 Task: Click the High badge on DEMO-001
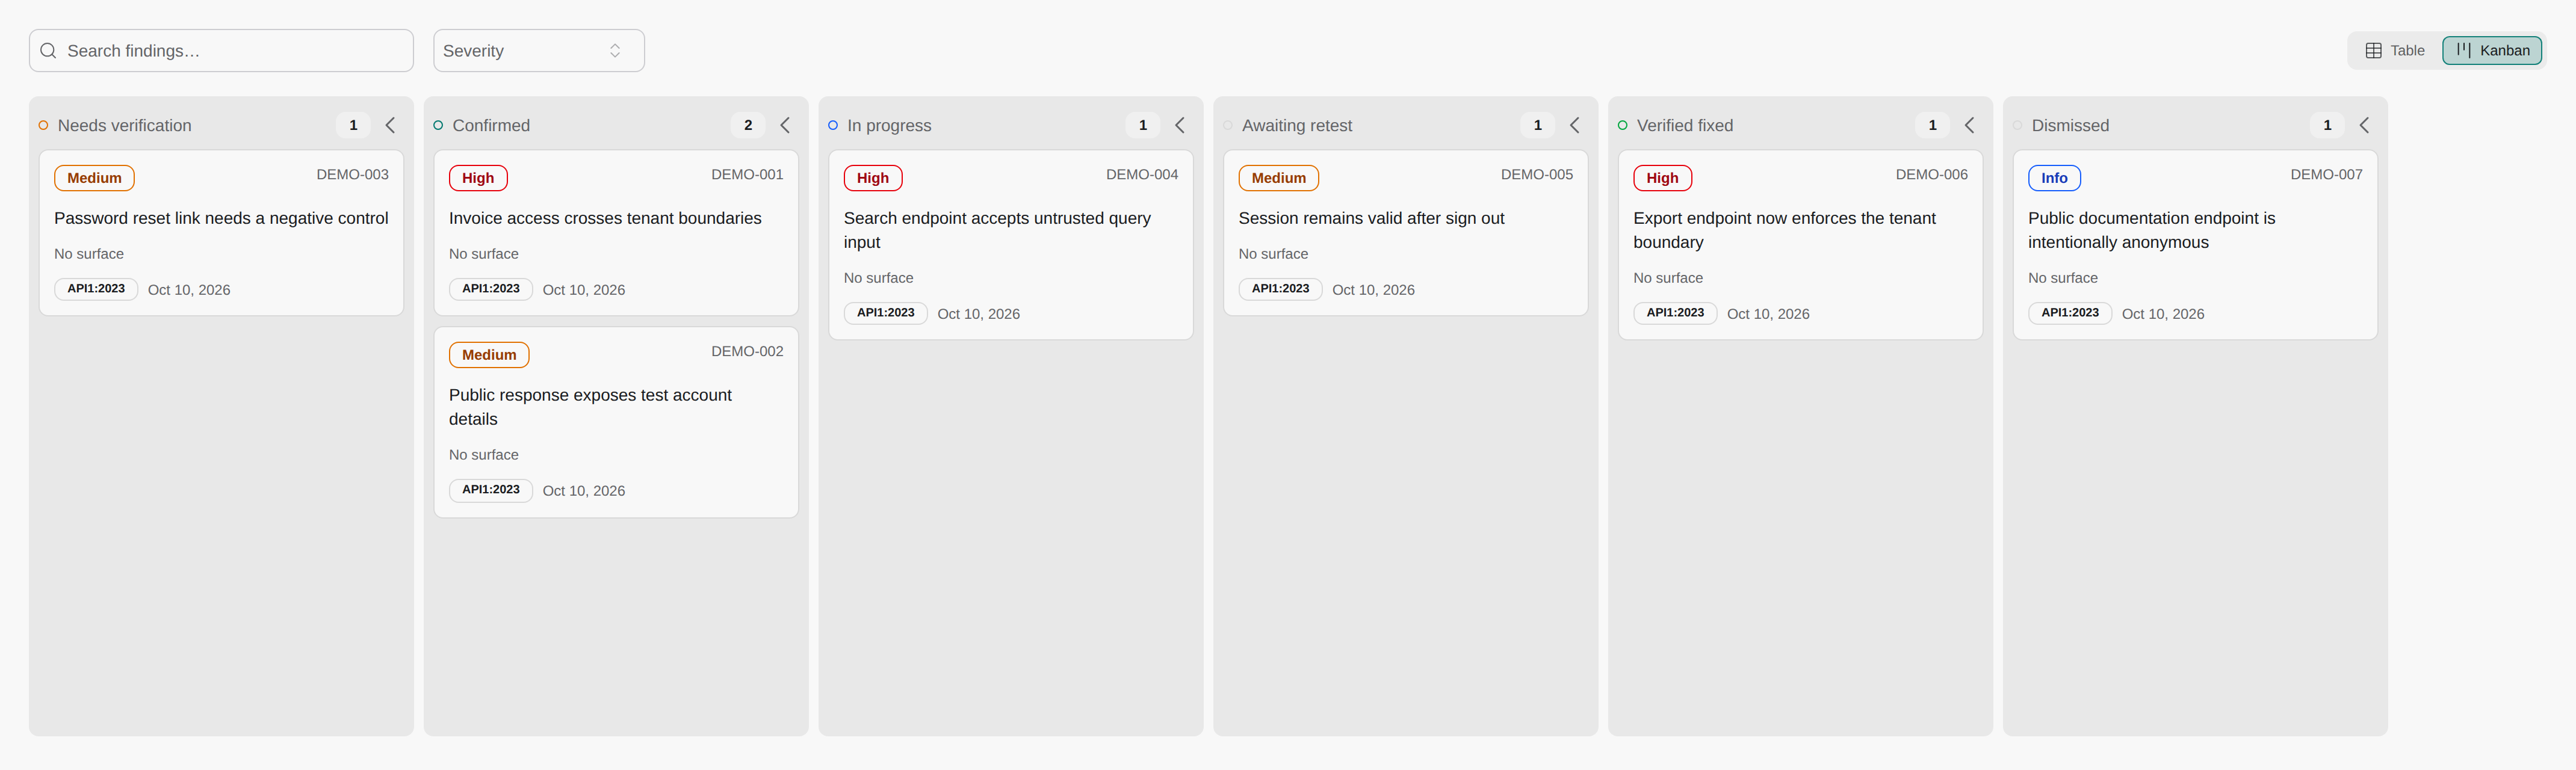[478, 178]
